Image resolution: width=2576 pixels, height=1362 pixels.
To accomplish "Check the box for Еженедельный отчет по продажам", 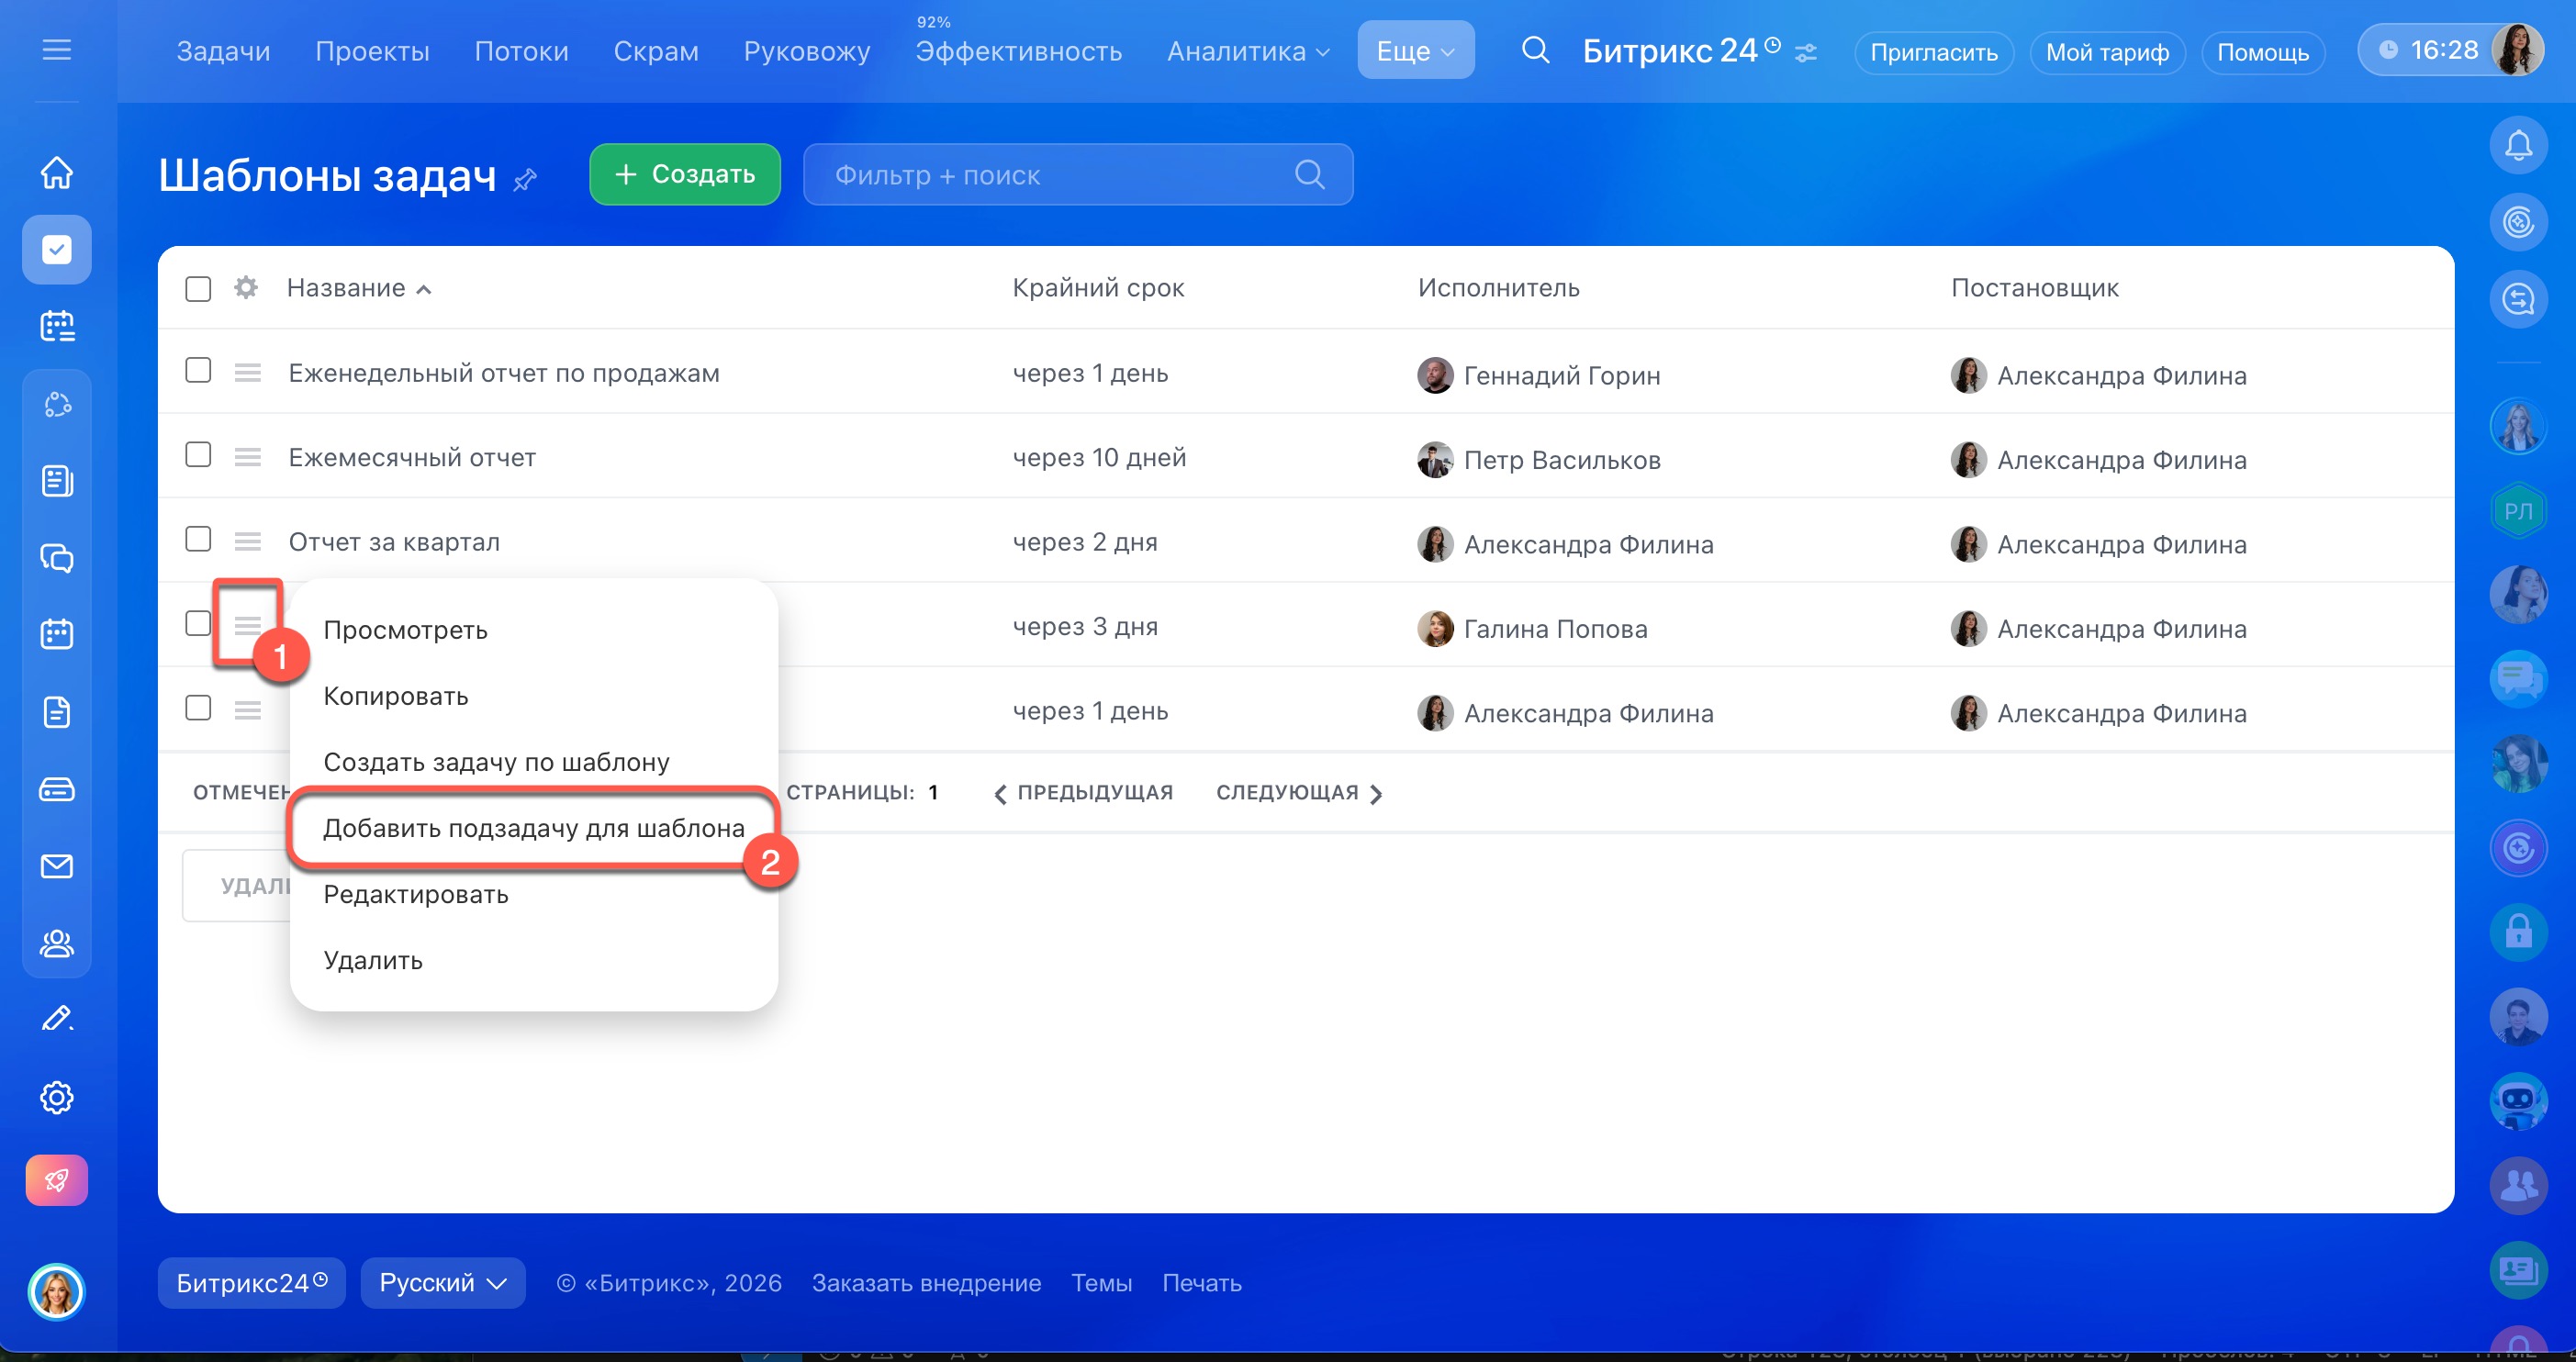I will click(198, 371).
